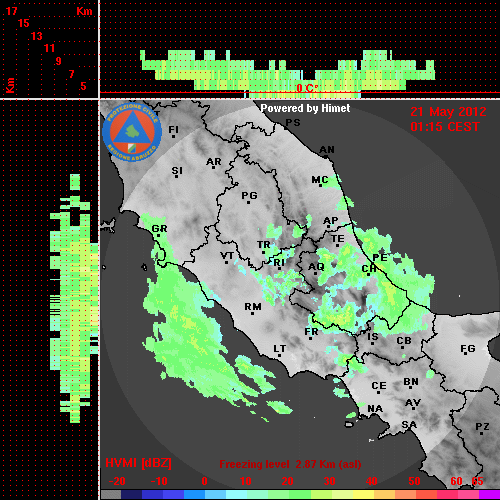Image resolution: width=500 pixels, height=500 pixels.
Task: Click the GR city label
Action: (159, 229)
